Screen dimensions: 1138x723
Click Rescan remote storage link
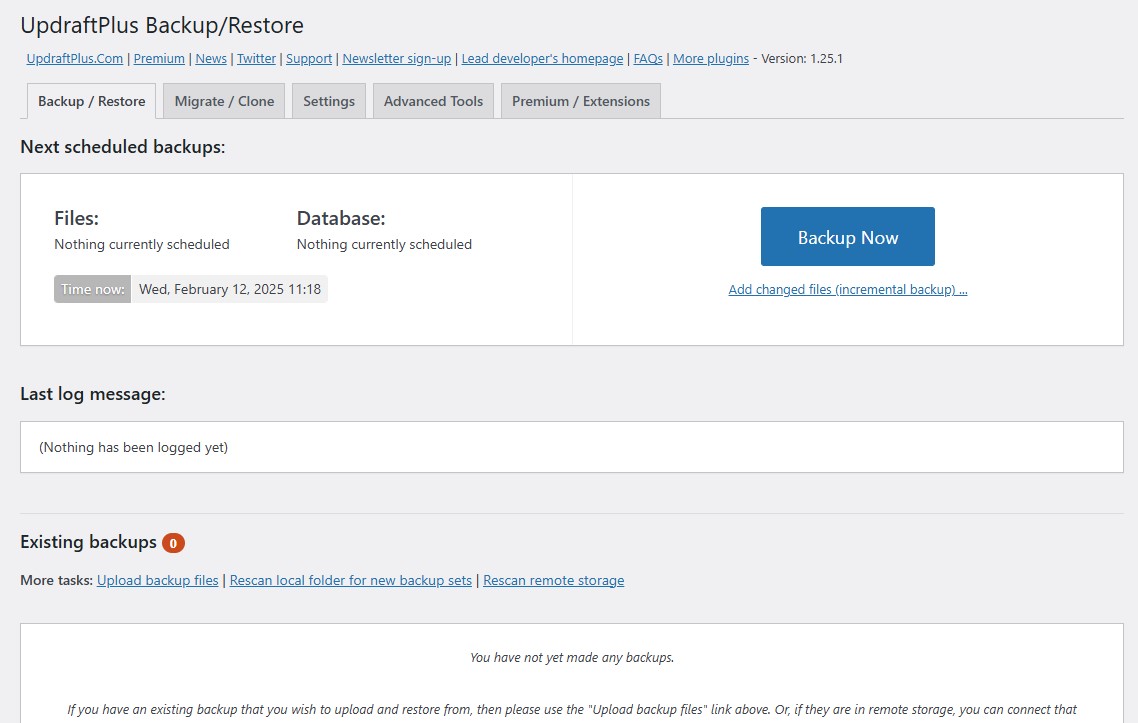[x=554, y=581]
